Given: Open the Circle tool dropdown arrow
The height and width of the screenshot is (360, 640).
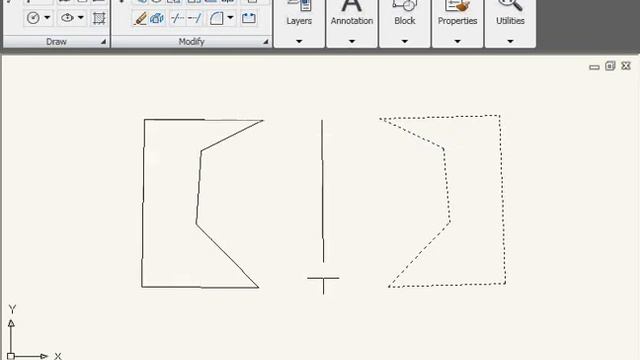Looking at the screenshot, I should [x=47, y=18].
